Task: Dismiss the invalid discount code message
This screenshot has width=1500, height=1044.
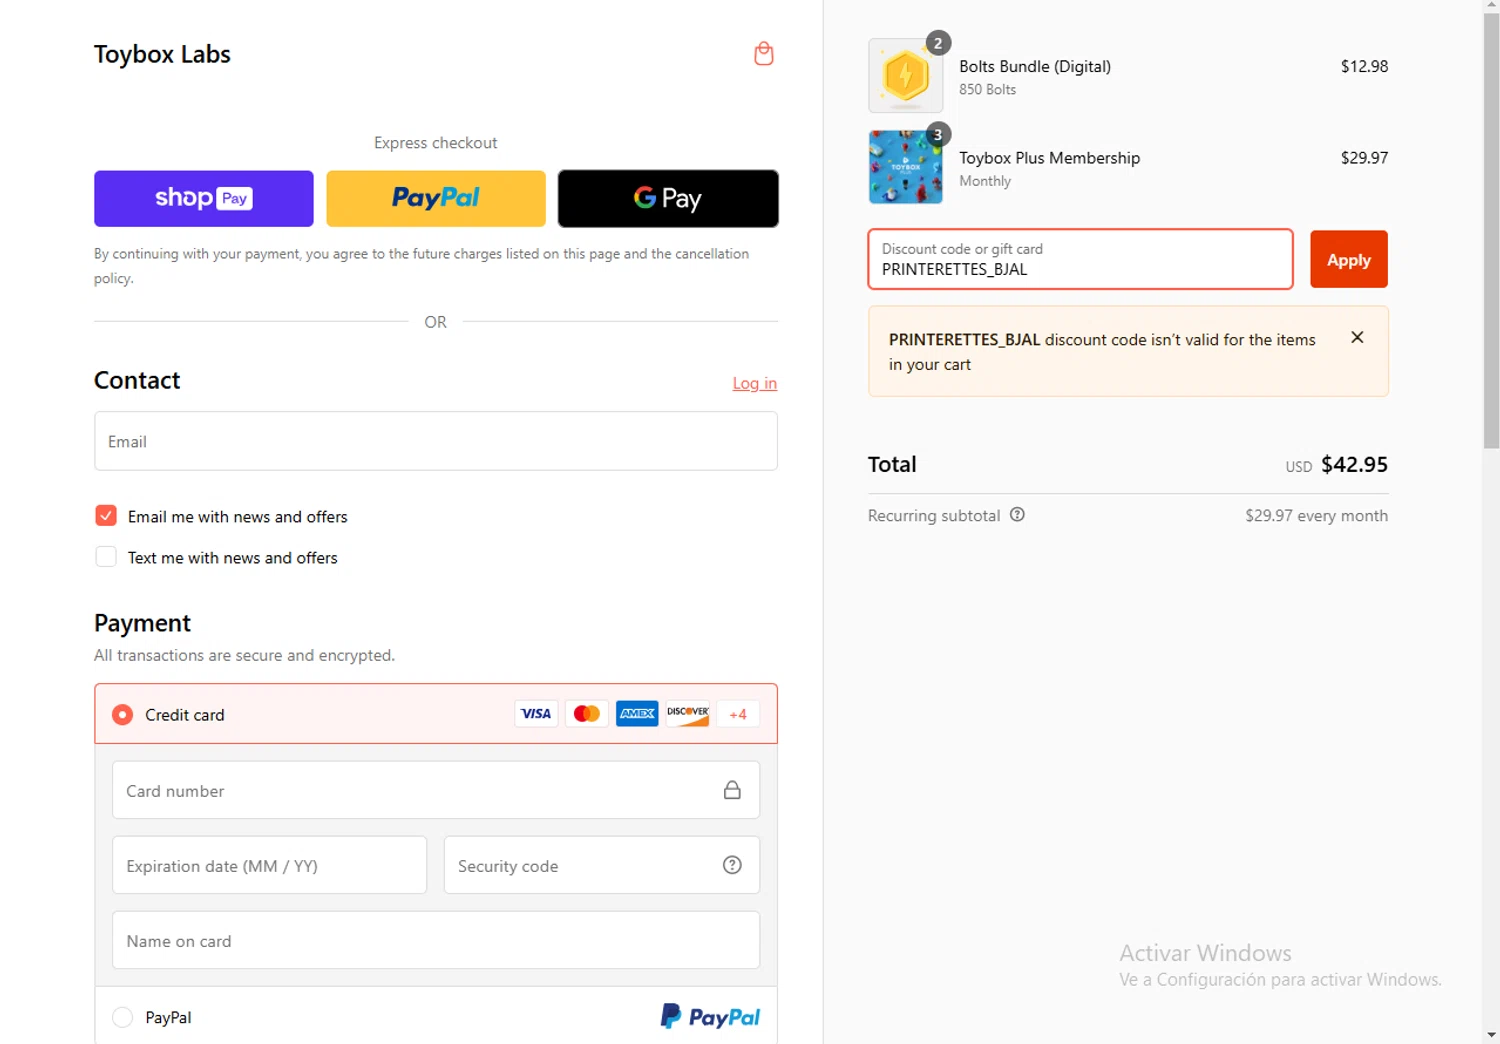Action: click(x=1357, y=337)
